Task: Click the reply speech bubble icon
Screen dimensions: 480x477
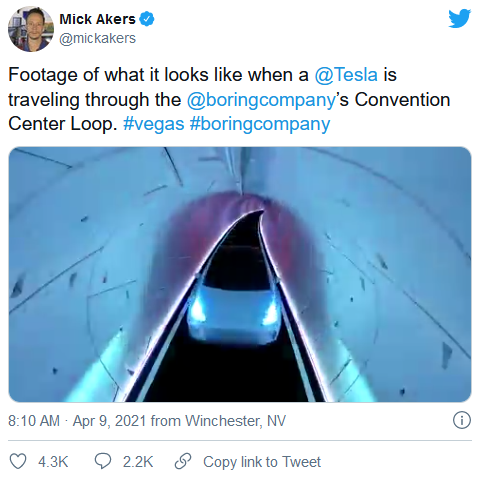Action: click(103, 461)
